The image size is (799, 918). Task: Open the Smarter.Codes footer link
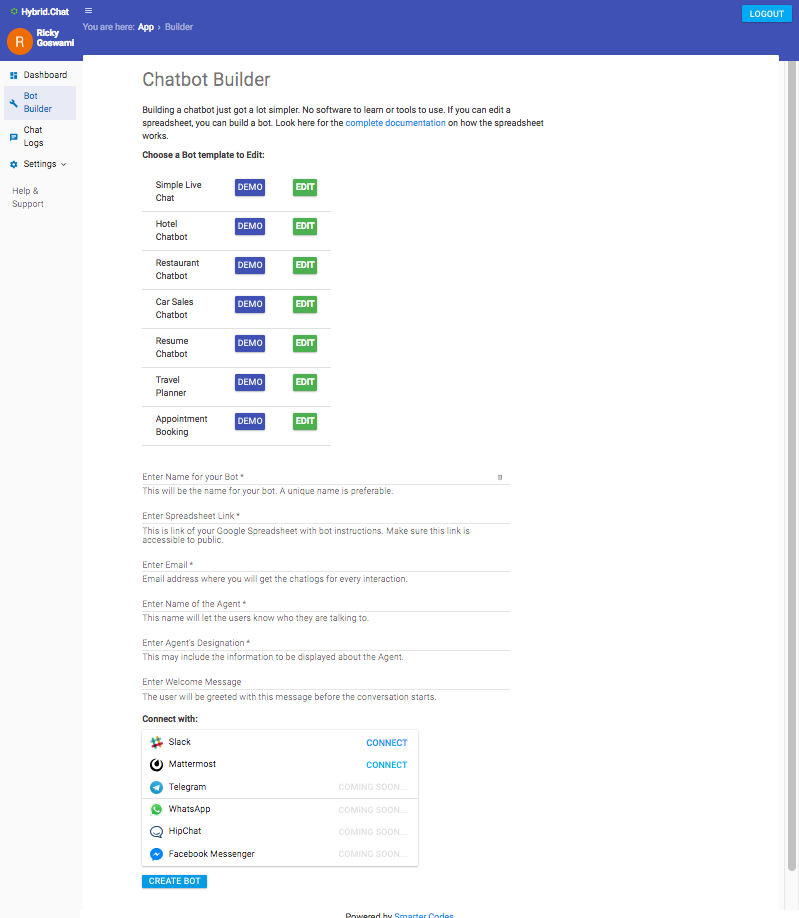pos(423,915)
